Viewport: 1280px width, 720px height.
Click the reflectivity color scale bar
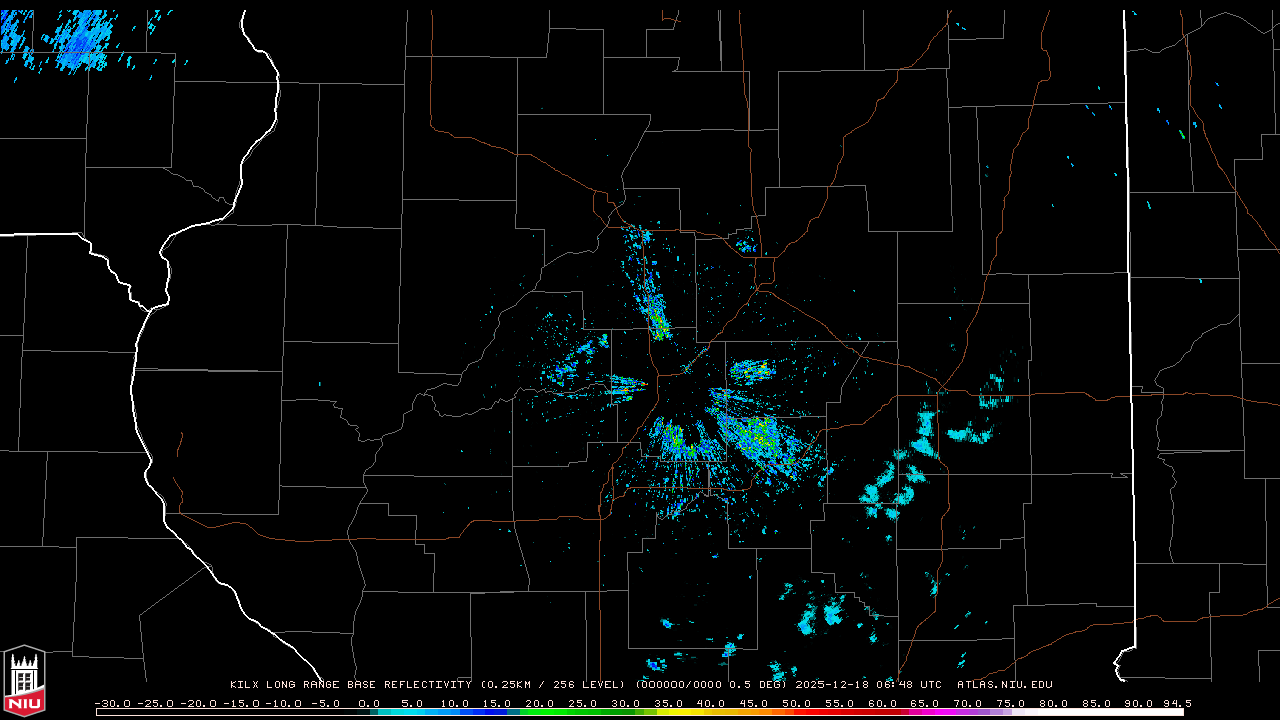(x=640, y=712)
